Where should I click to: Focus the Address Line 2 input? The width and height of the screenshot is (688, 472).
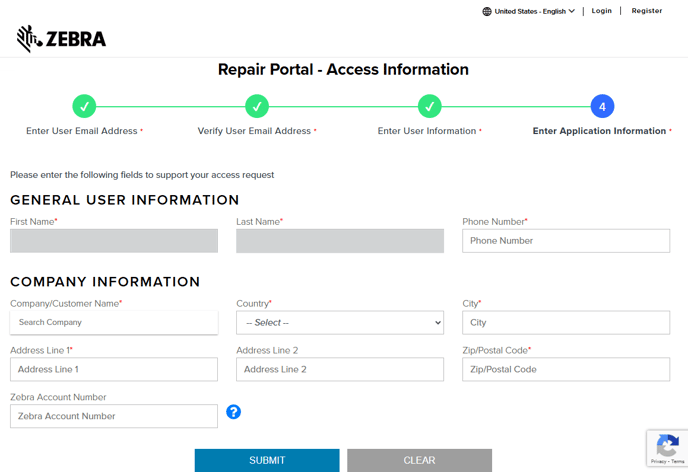pyautogui.click(x=340, y=369)
